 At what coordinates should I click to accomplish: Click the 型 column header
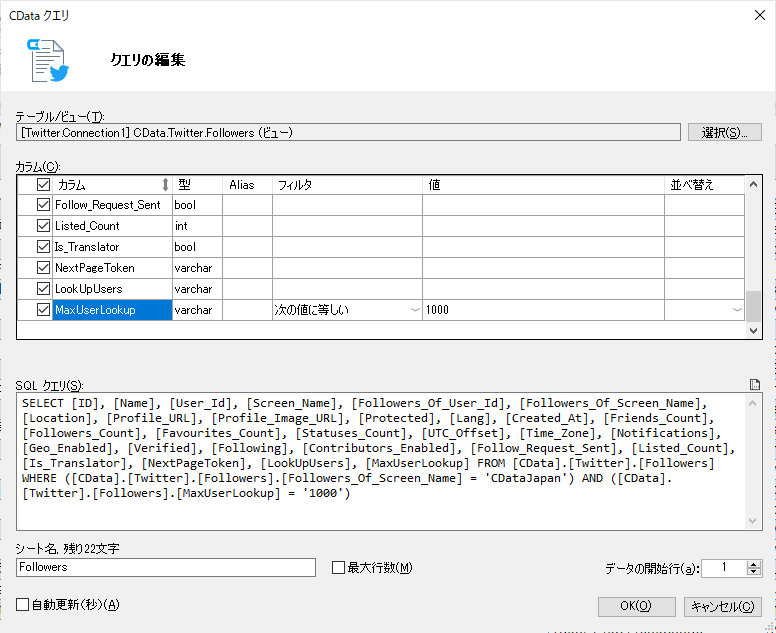tap(197, 185)
